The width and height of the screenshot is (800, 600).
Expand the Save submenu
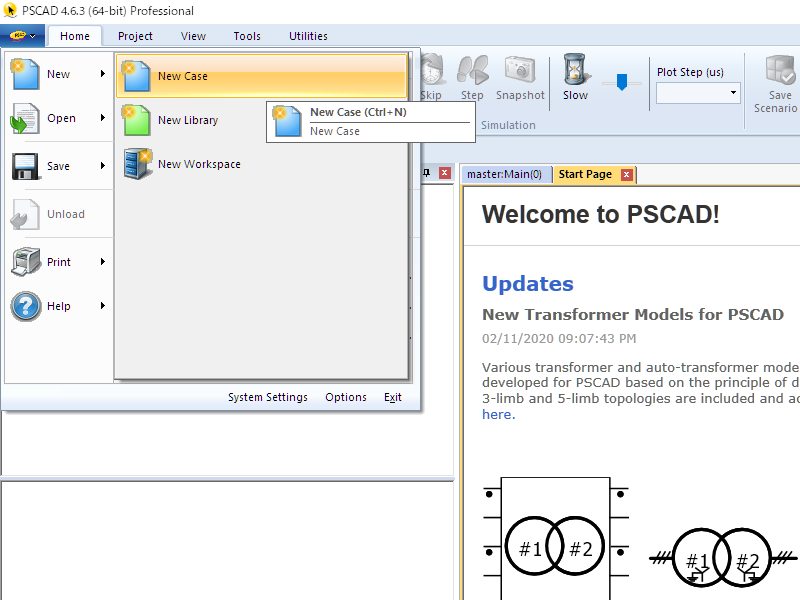click(60, 166)
